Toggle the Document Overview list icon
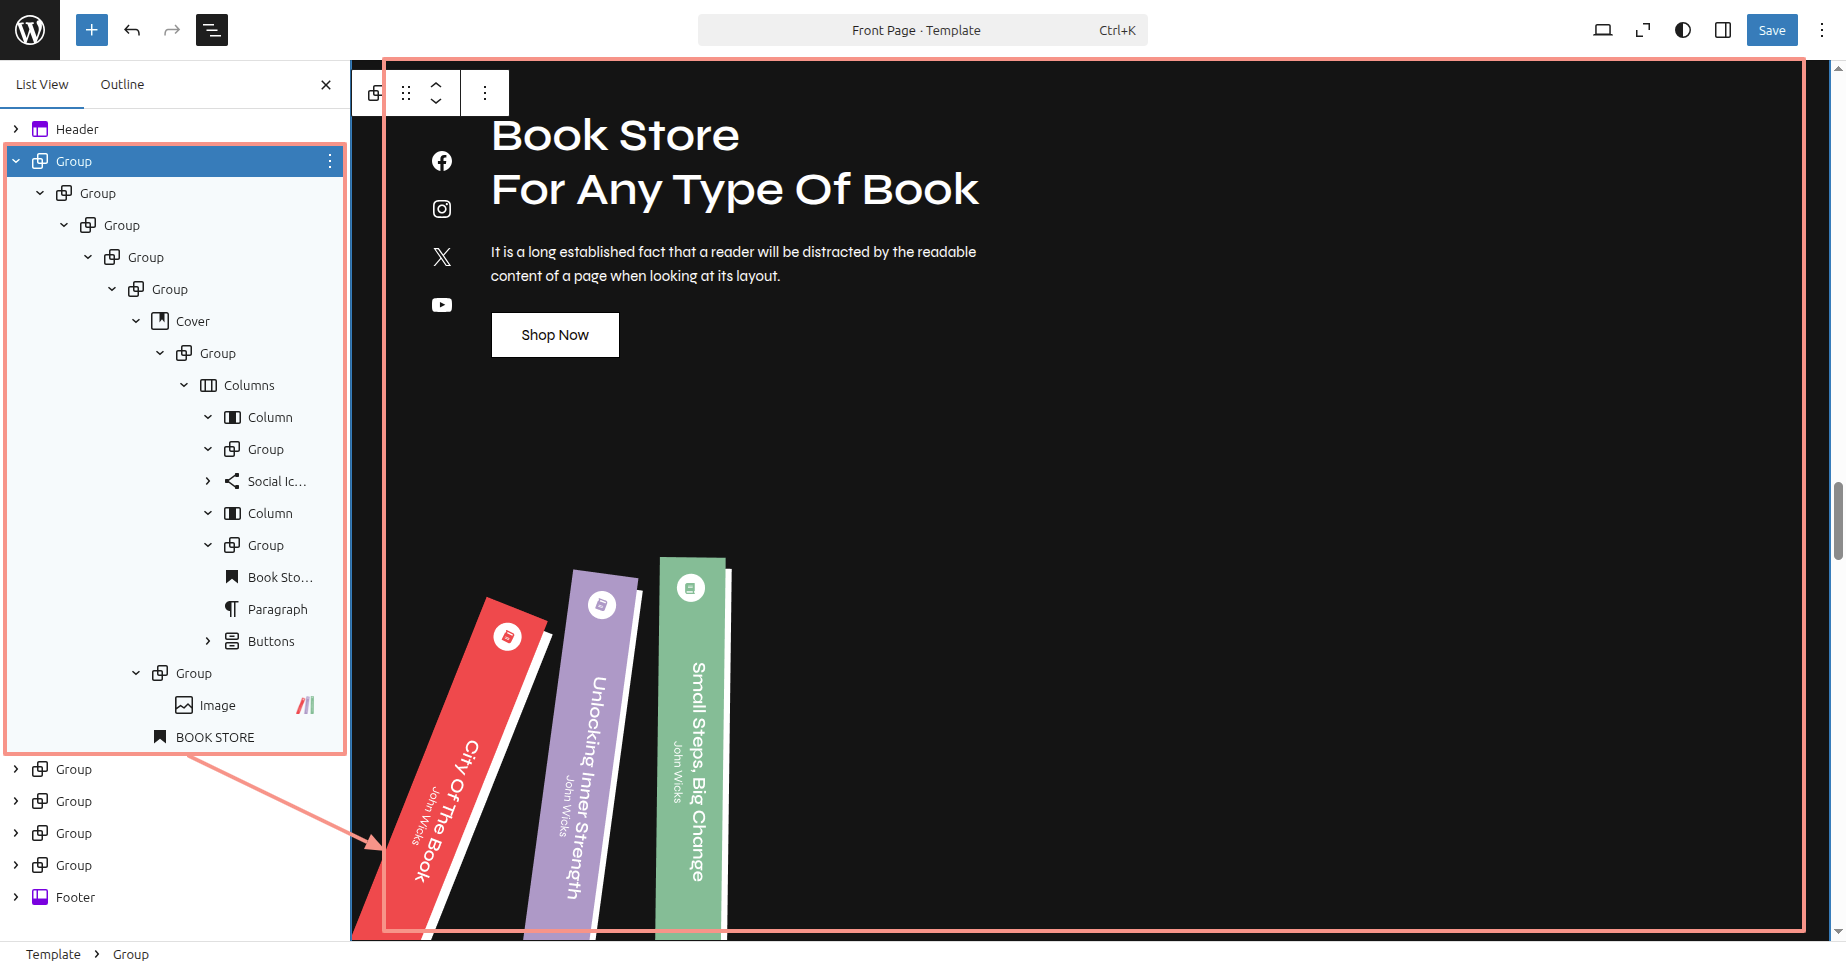Screen dimensions: 1846x966 point(212,30)
